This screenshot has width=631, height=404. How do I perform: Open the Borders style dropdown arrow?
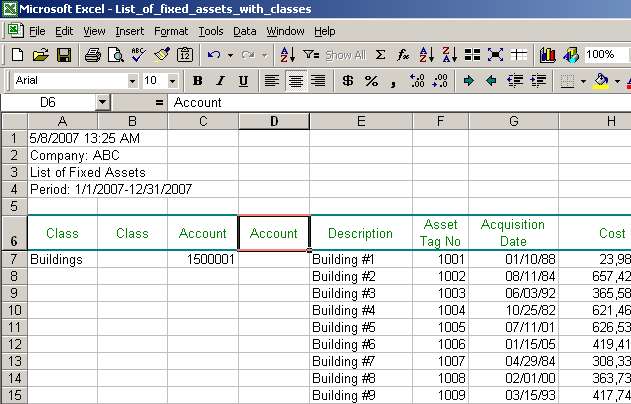pyautogui.click(x=583, y=81)
